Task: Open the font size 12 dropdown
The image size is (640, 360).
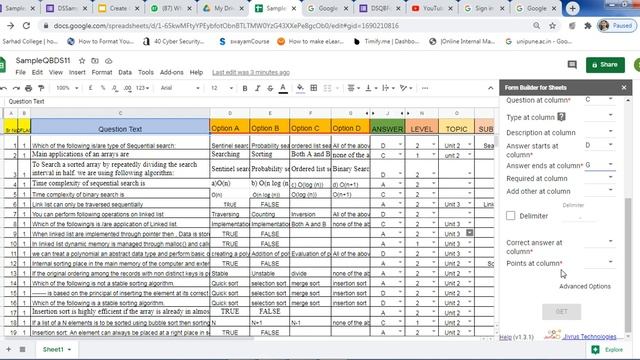Action: pyautogui.click(x=222, y=88)
